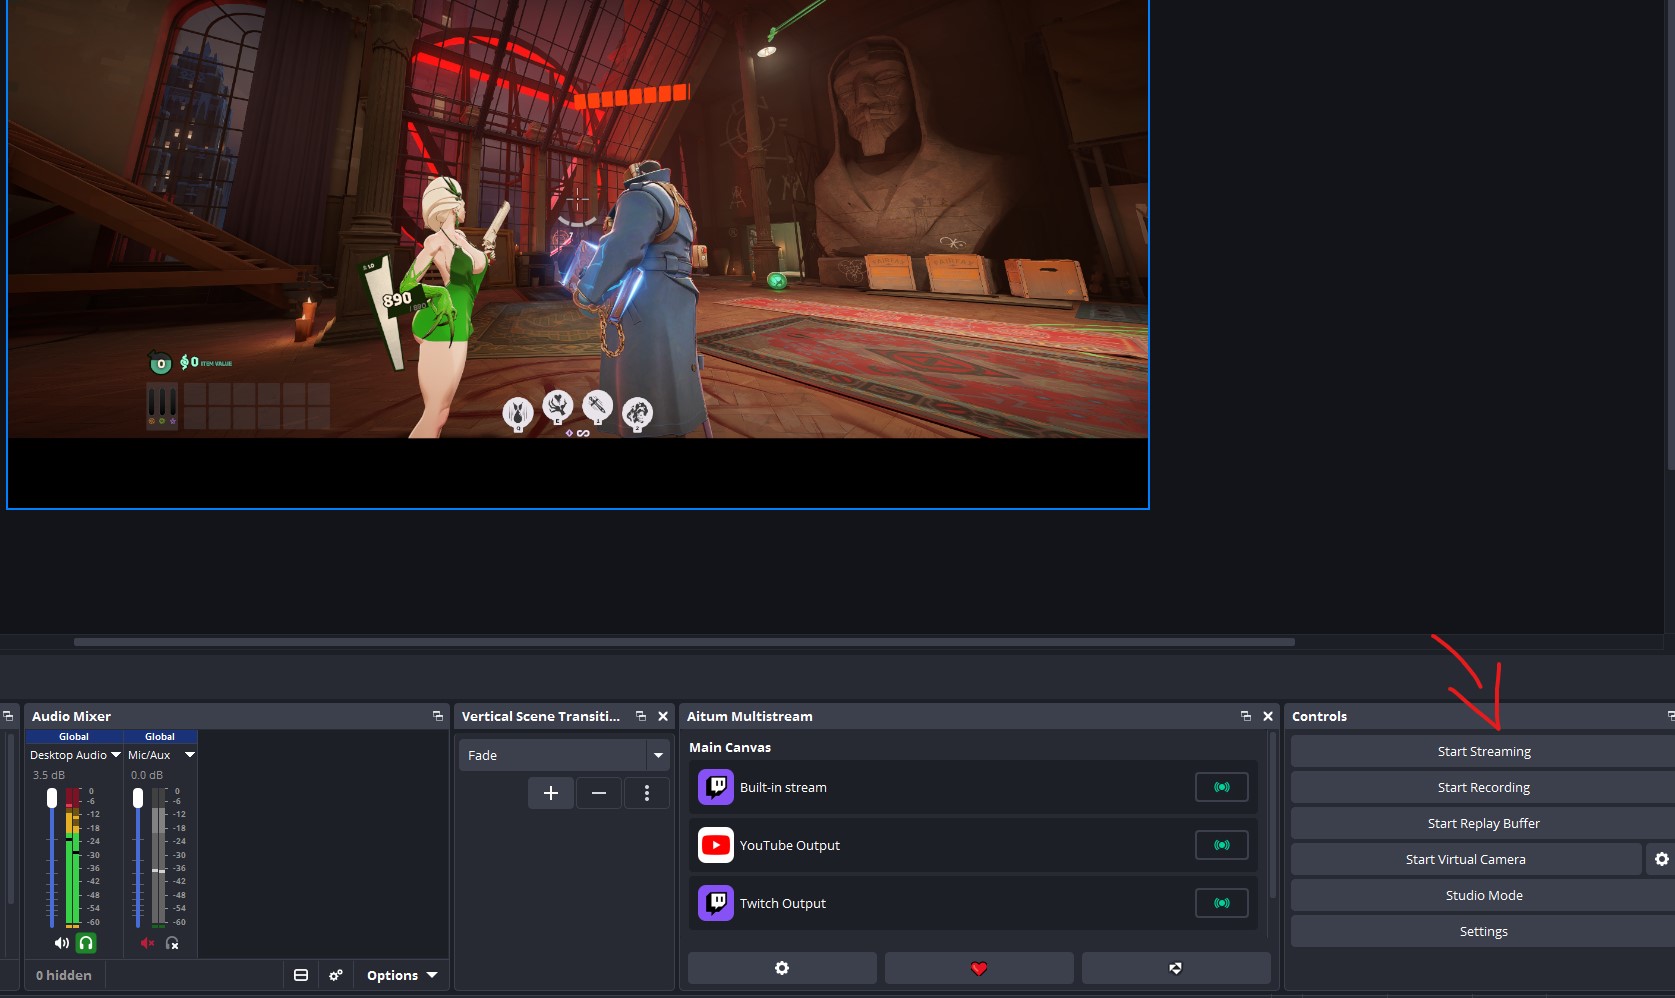This screenshot has width=1675, height=998.
Task: Click the 0 hidden indicator
Action: 64,975
